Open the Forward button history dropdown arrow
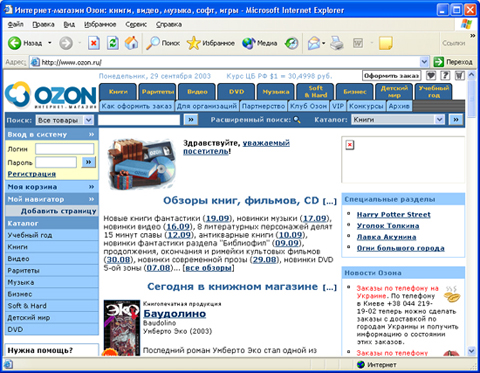Screen dimensions: 480x373 [80, 43]
